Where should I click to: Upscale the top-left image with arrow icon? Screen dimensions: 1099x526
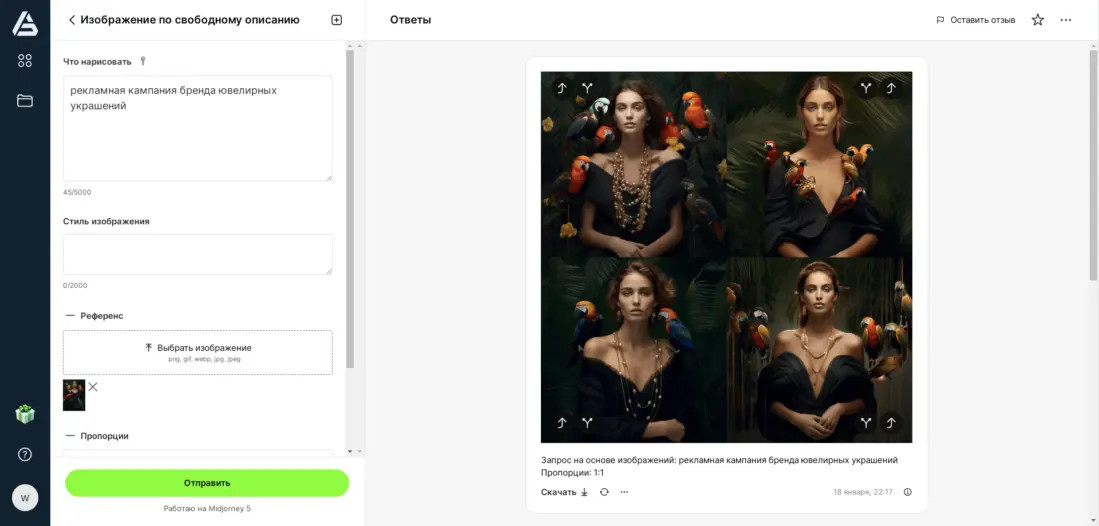561,88
